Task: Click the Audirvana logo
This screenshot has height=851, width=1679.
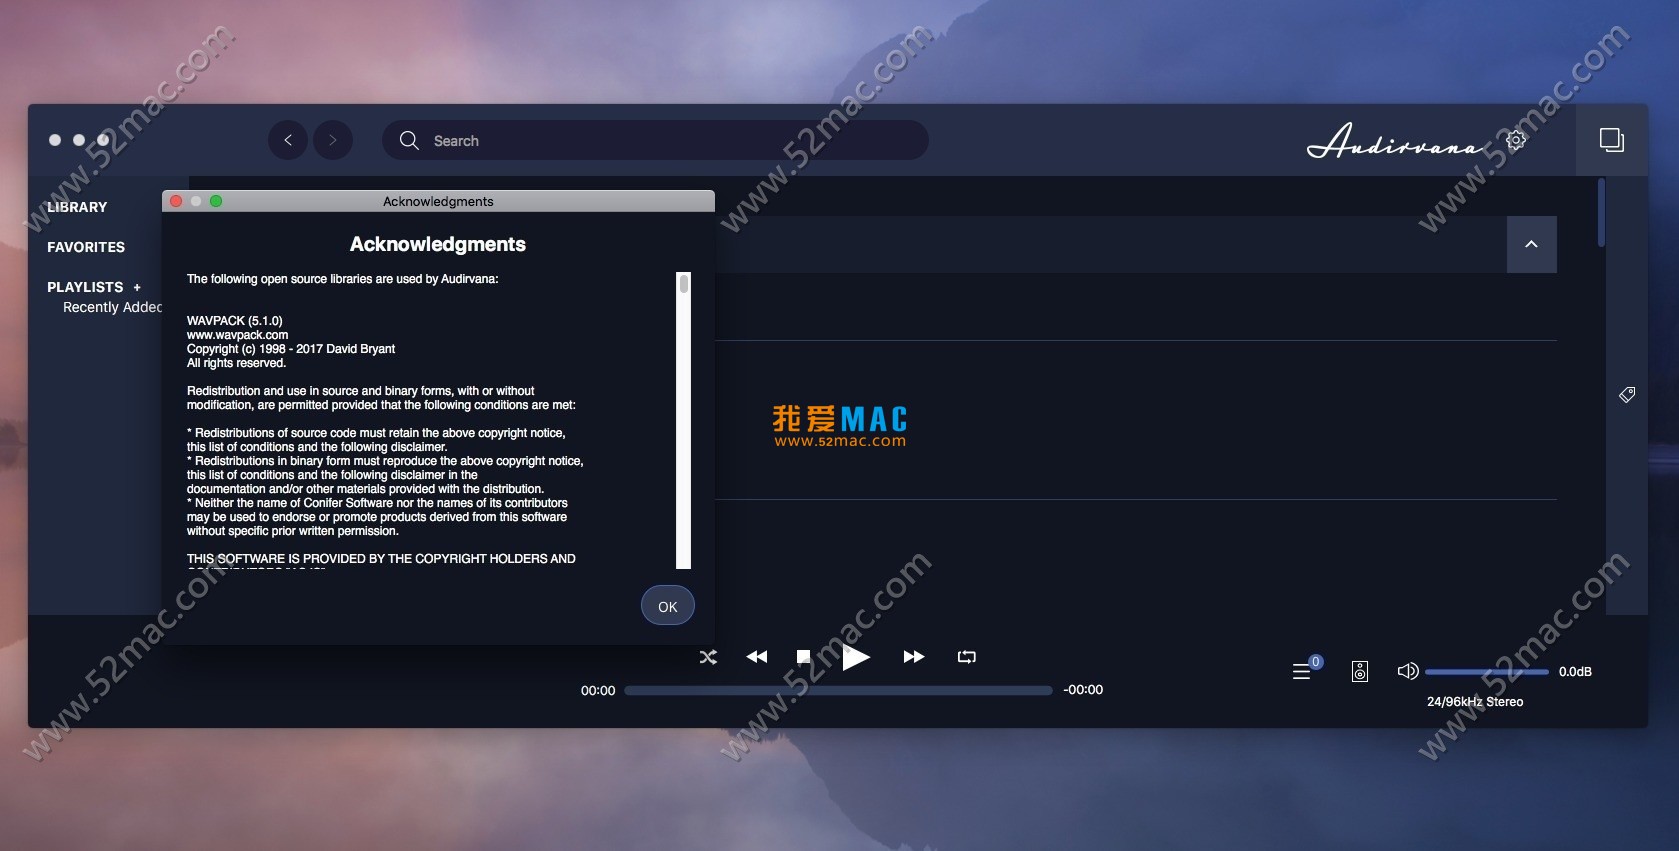Action: [x=1396, y=141]
